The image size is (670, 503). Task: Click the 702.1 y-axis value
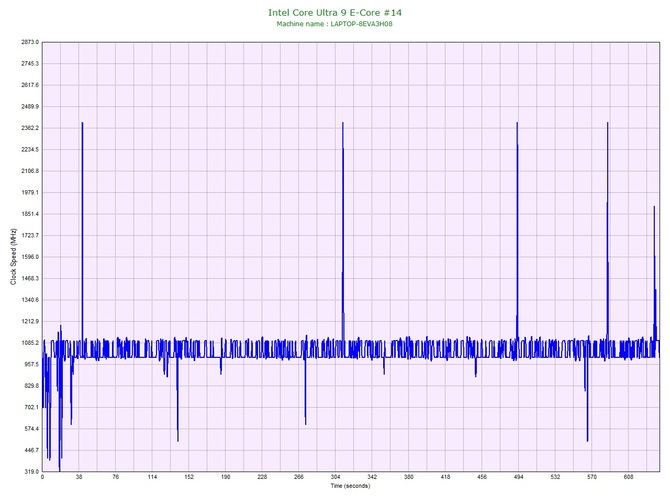pos(31,407)
